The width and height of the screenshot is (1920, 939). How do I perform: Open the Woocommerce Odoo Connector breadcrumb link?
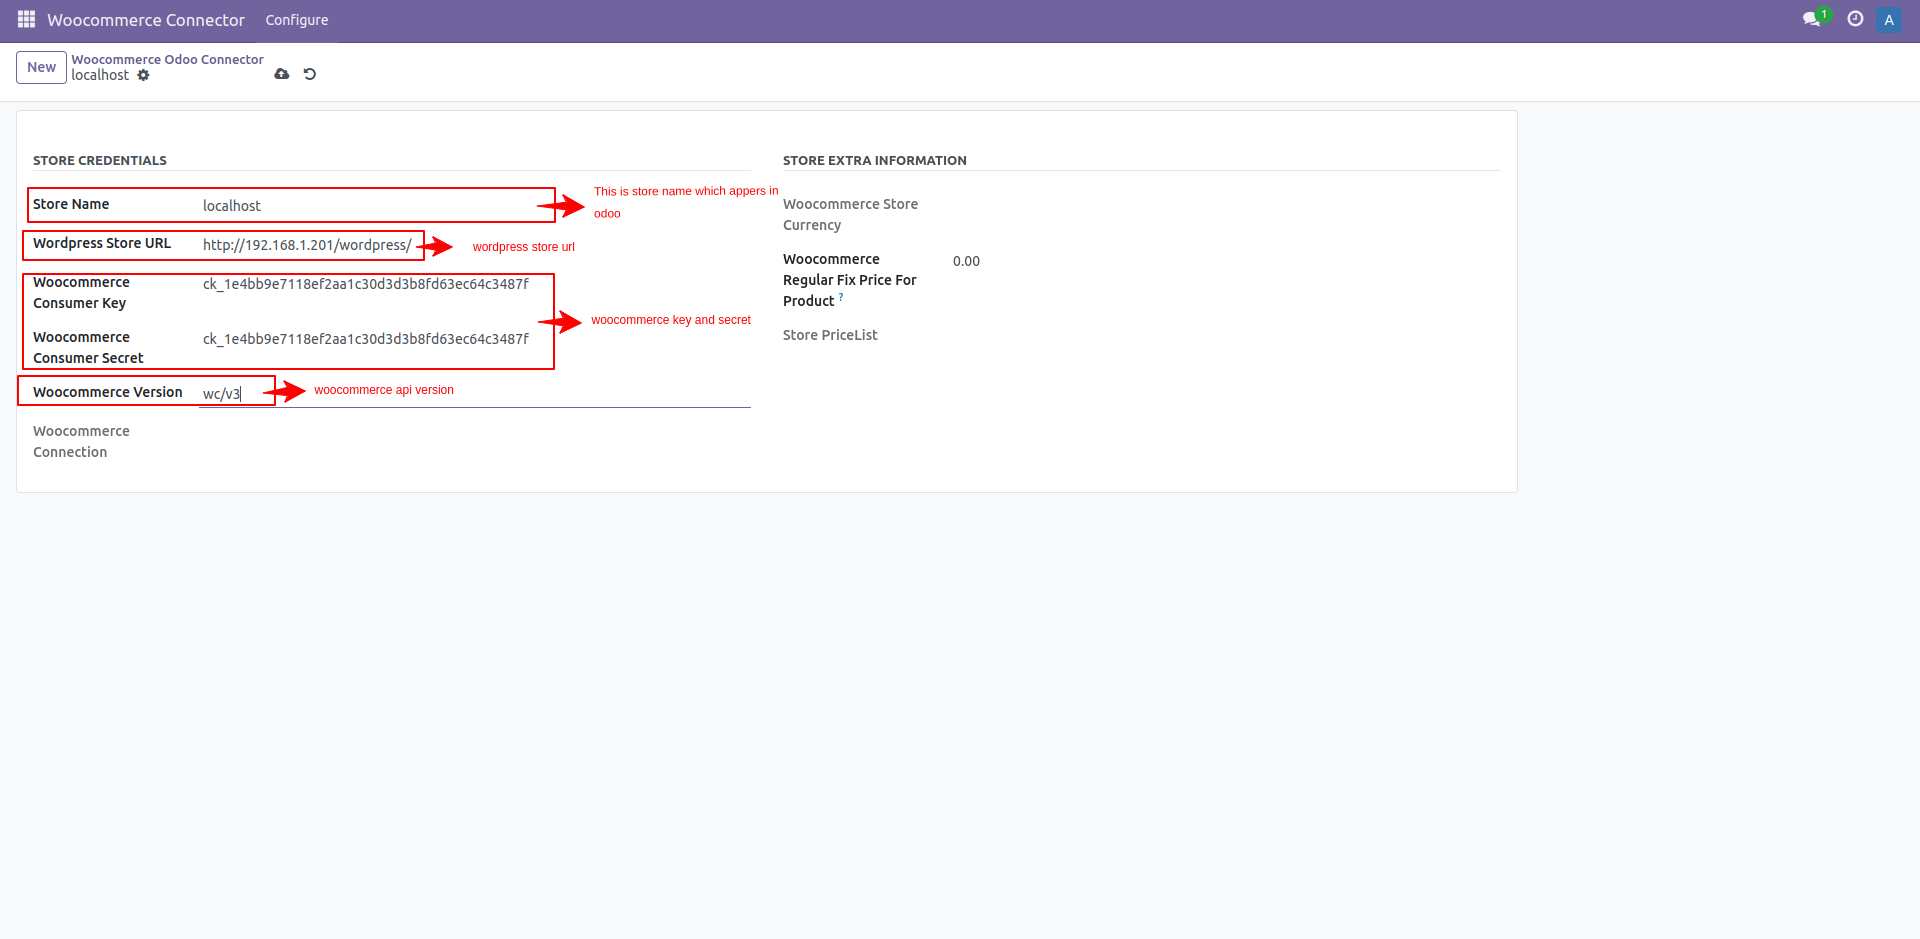(x=166, y=59)
